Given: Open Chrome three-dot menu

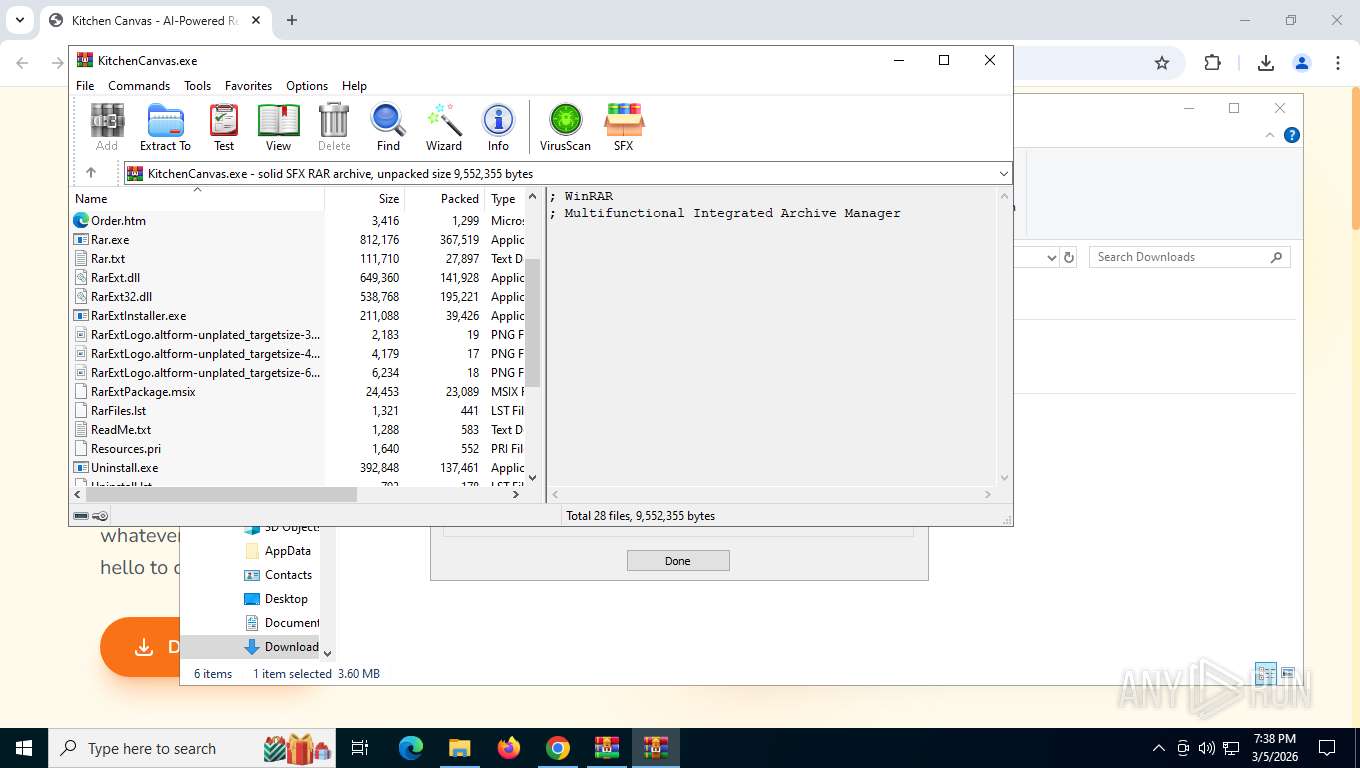Looking at the screenshot, I should tap(1338, 63).
